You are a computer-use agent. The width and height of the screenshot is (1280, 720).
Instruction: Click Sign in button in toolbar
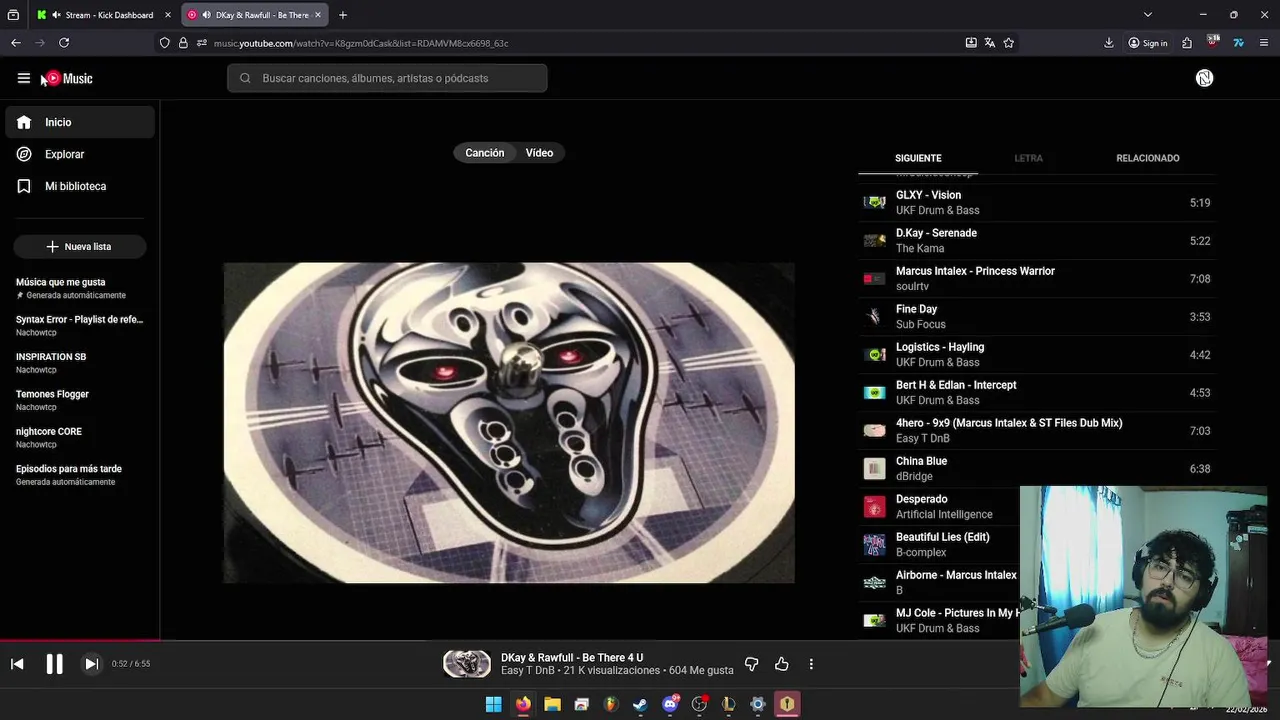(x=1148, y=43)
